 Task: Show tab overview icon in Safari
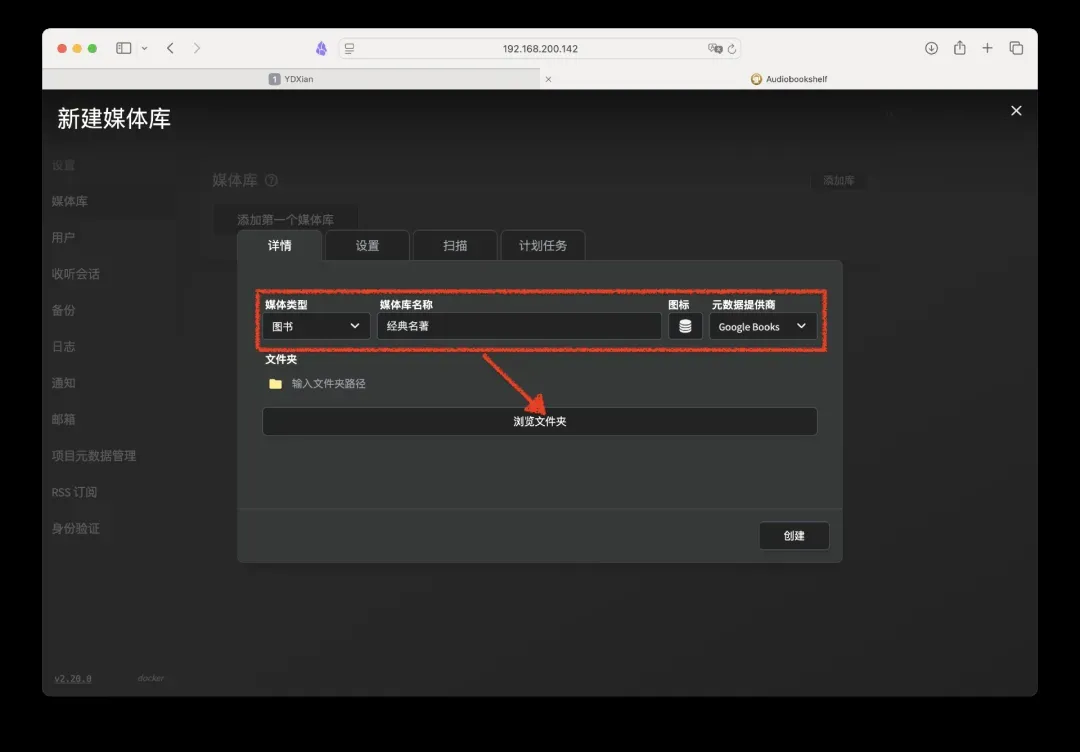1016,48
